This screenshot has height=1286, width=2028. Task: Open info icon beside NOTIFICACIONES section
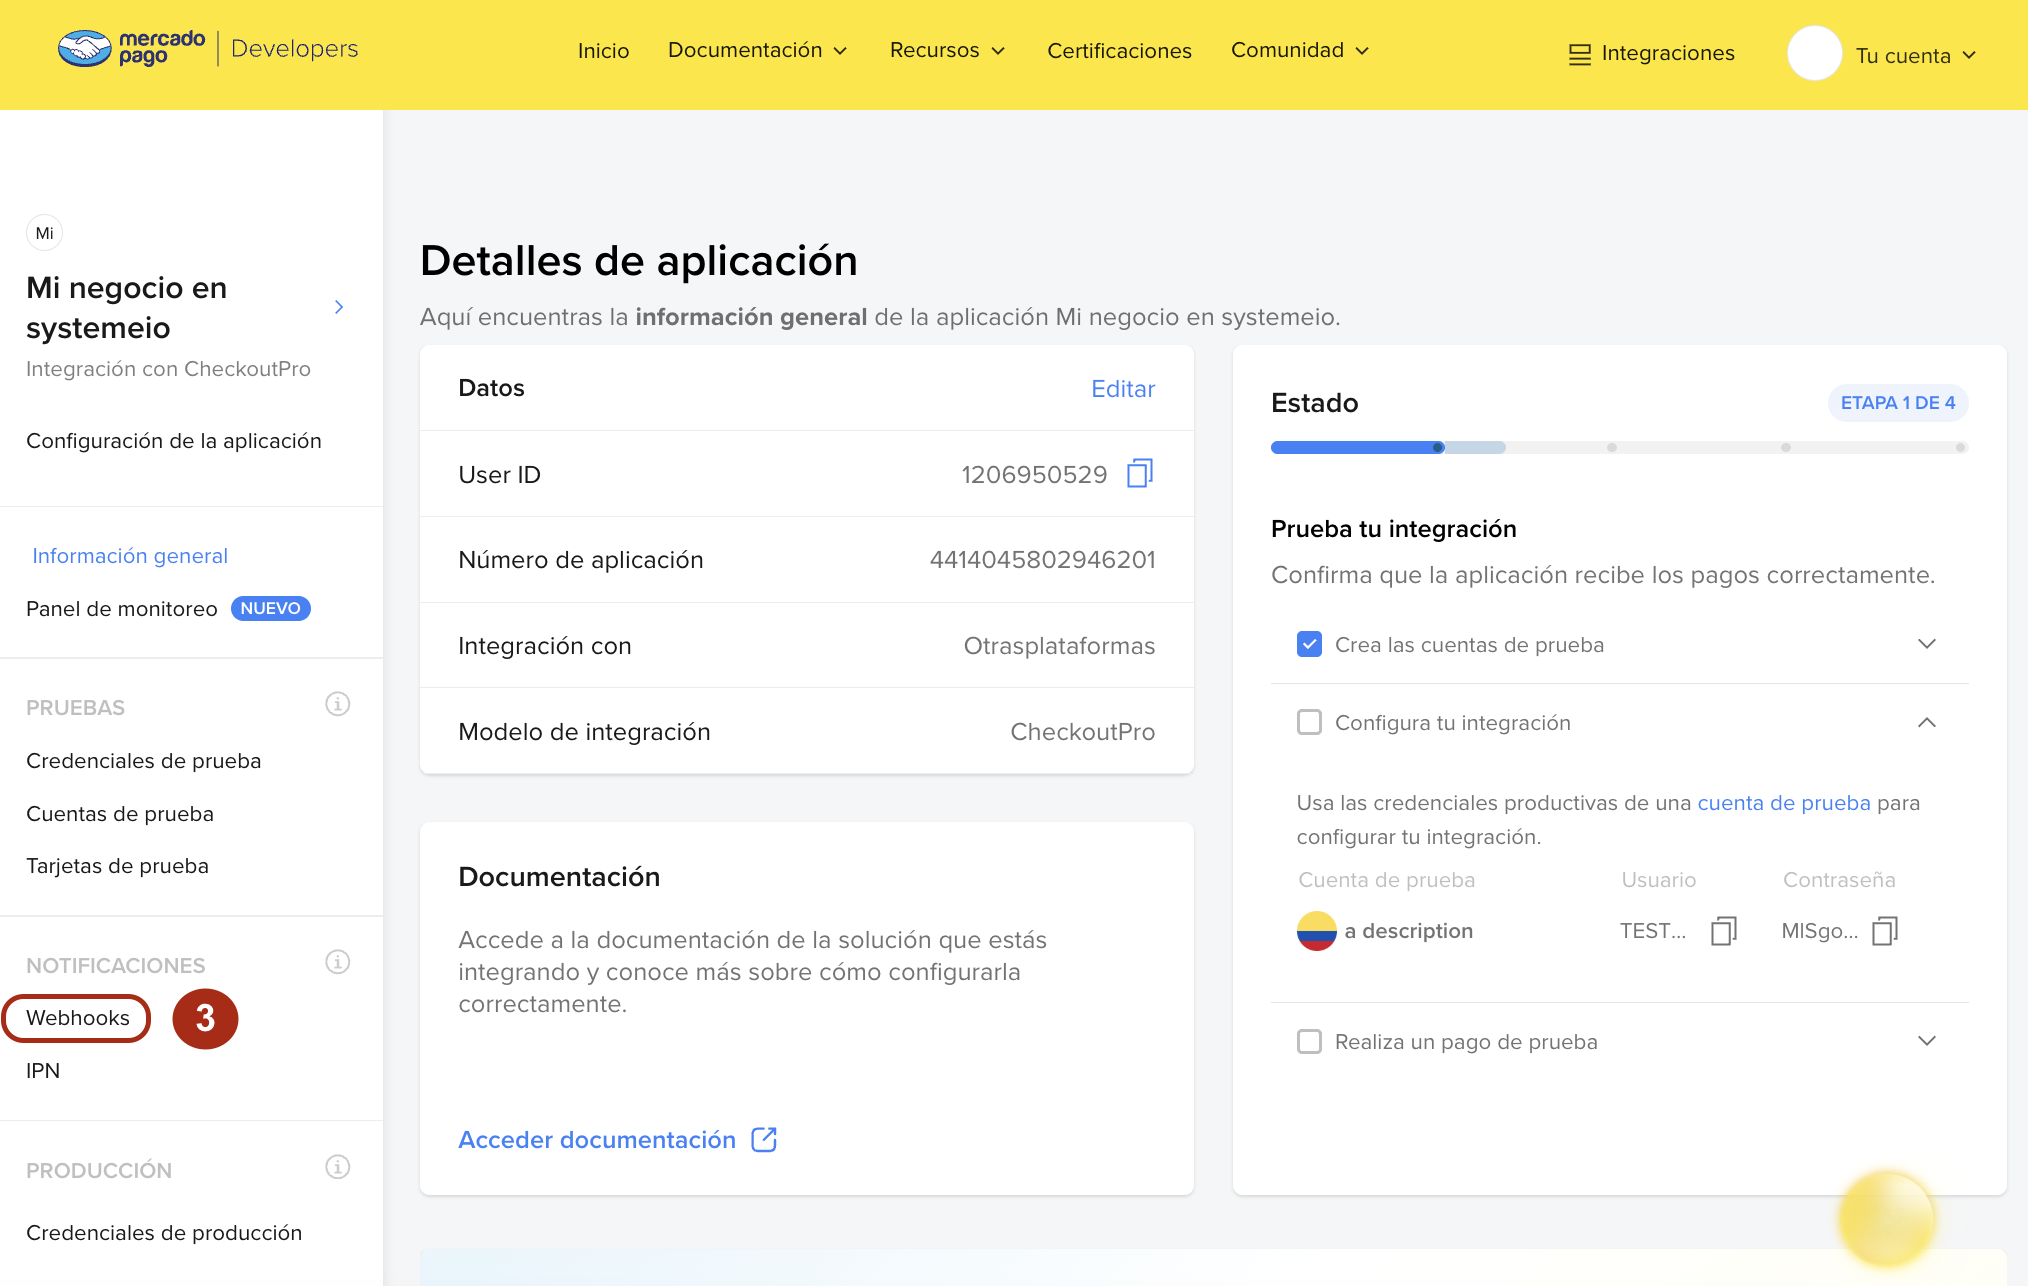[x=338, y=962]
